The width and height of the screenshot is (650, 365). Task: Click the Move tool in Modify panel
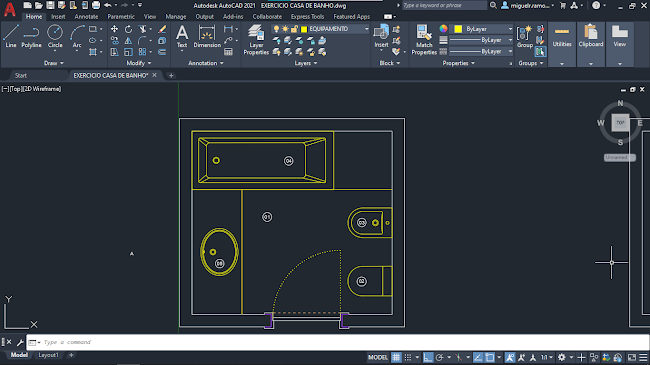click(x=114, y=29)
